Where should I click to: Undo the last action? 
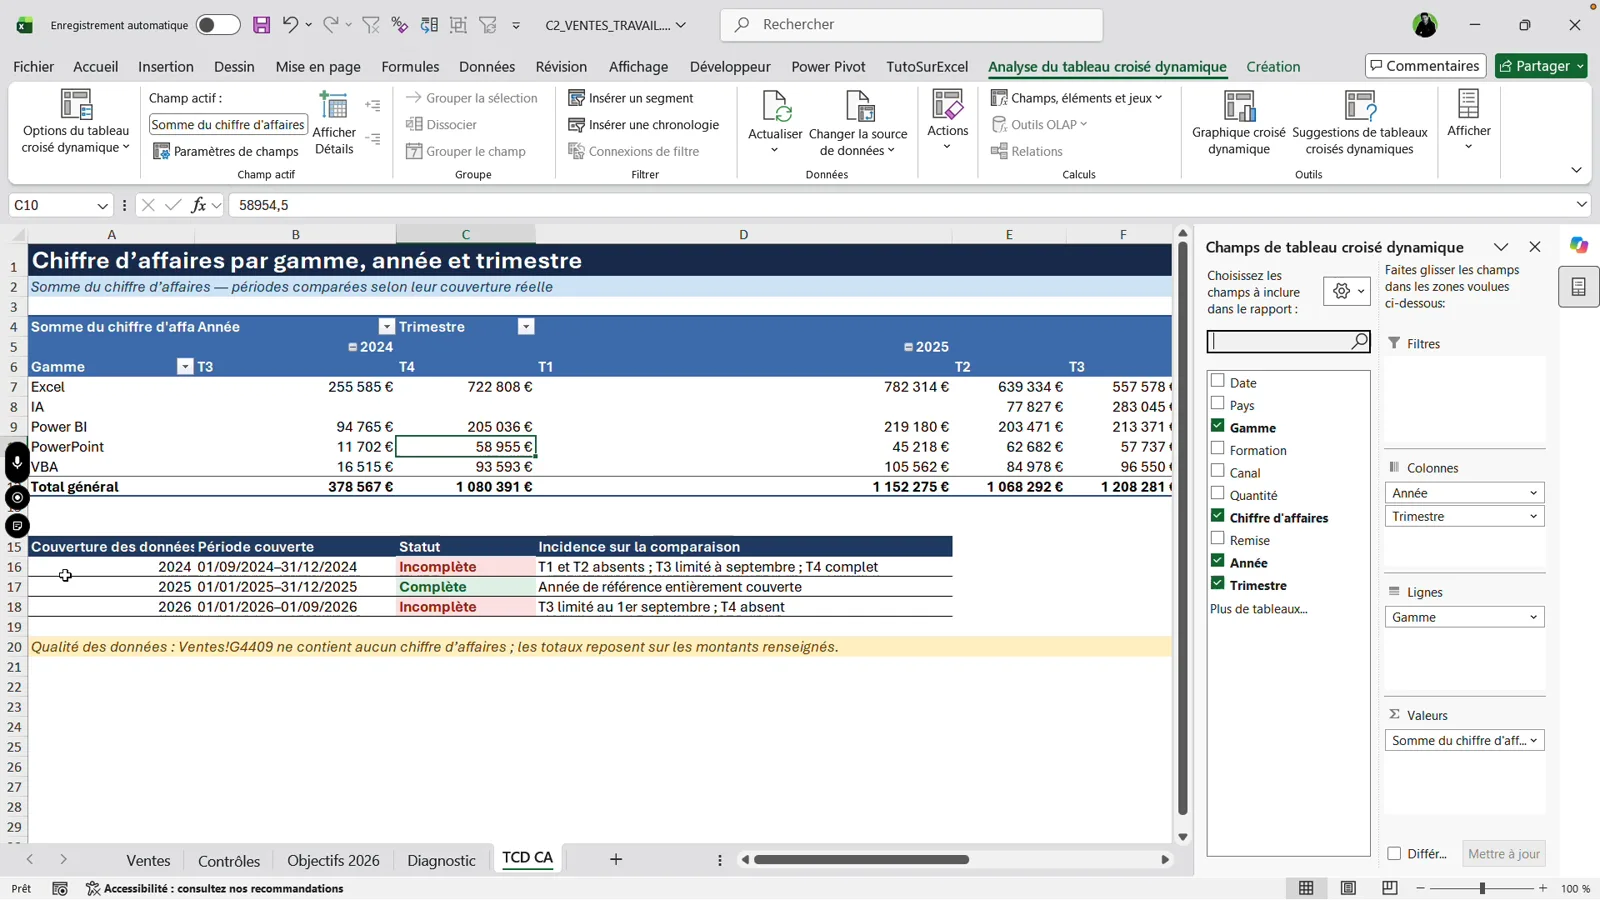coord(290,25)
